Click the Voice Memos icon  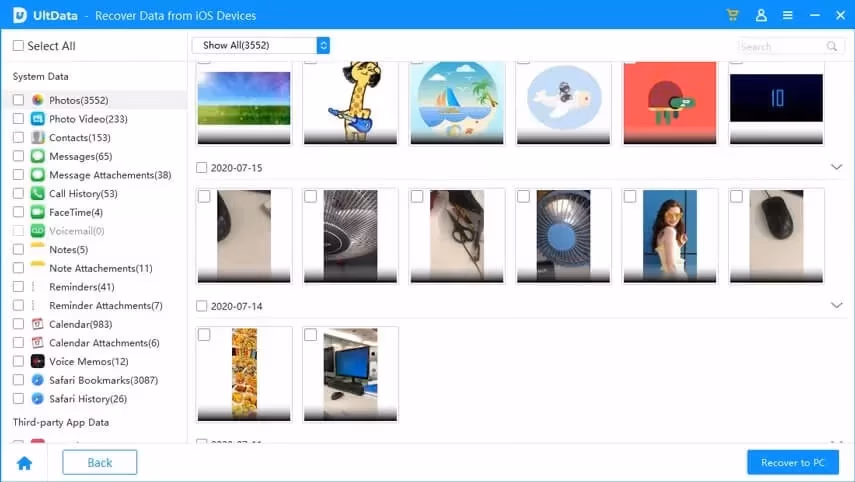coord(38,361)
